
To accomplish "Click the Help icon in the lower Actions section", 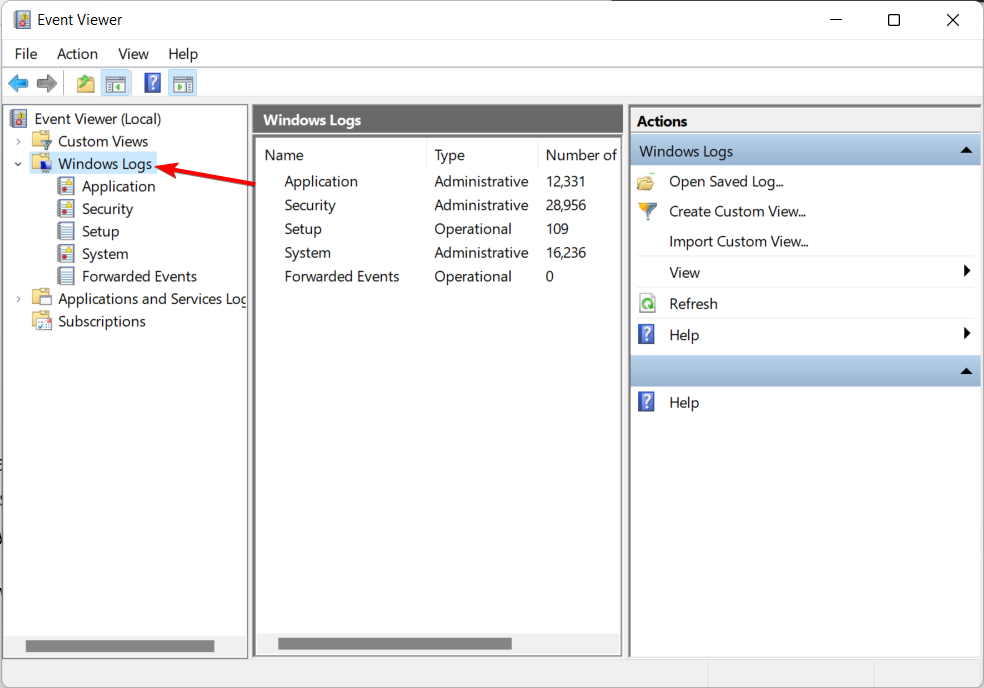I will [646, 402].
